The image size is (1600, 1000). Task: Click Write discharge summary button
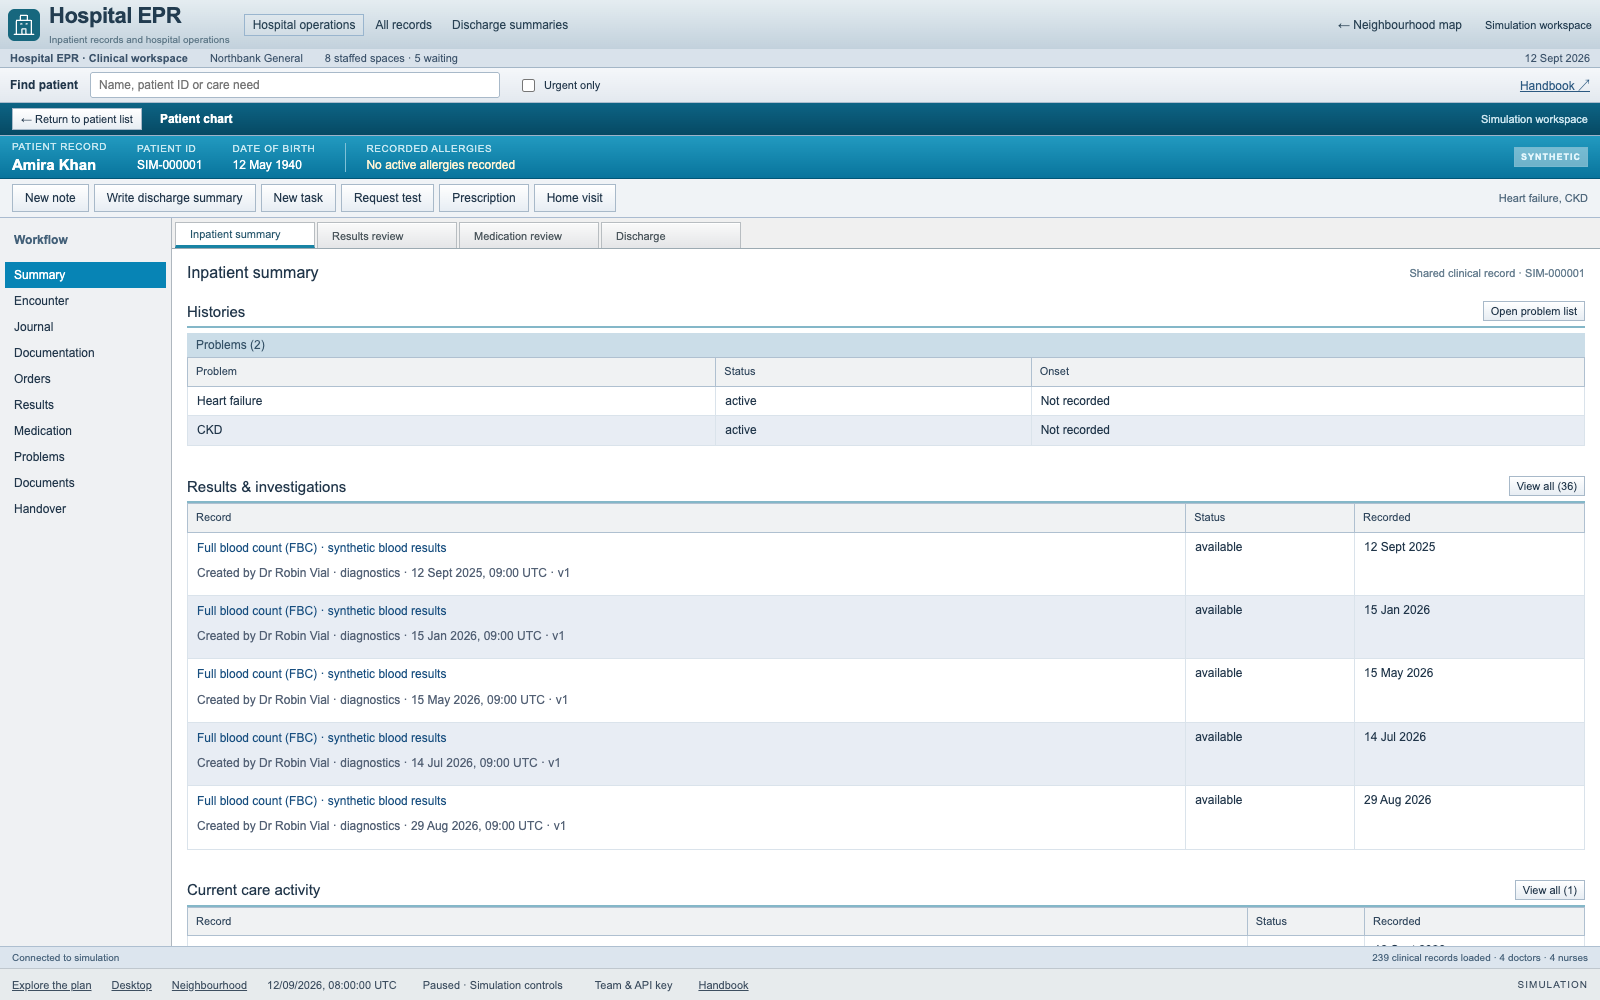point(175,198)
